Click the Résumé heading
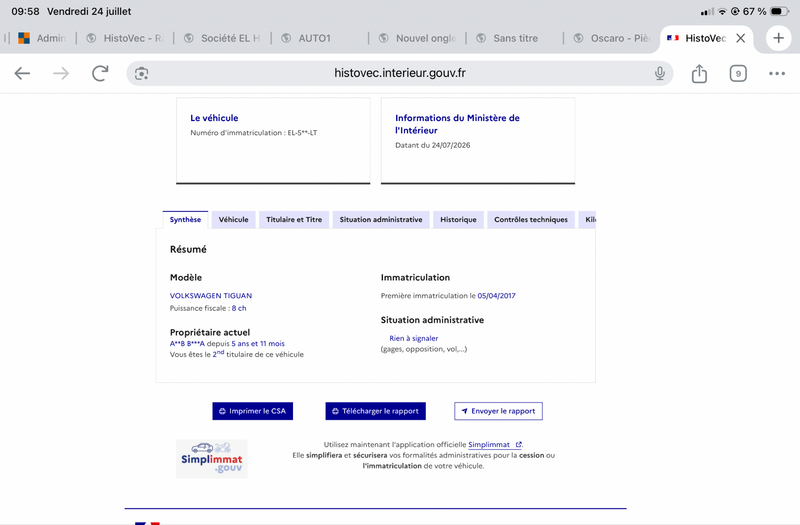Screen dimensions: 800x525 [188, 249]
